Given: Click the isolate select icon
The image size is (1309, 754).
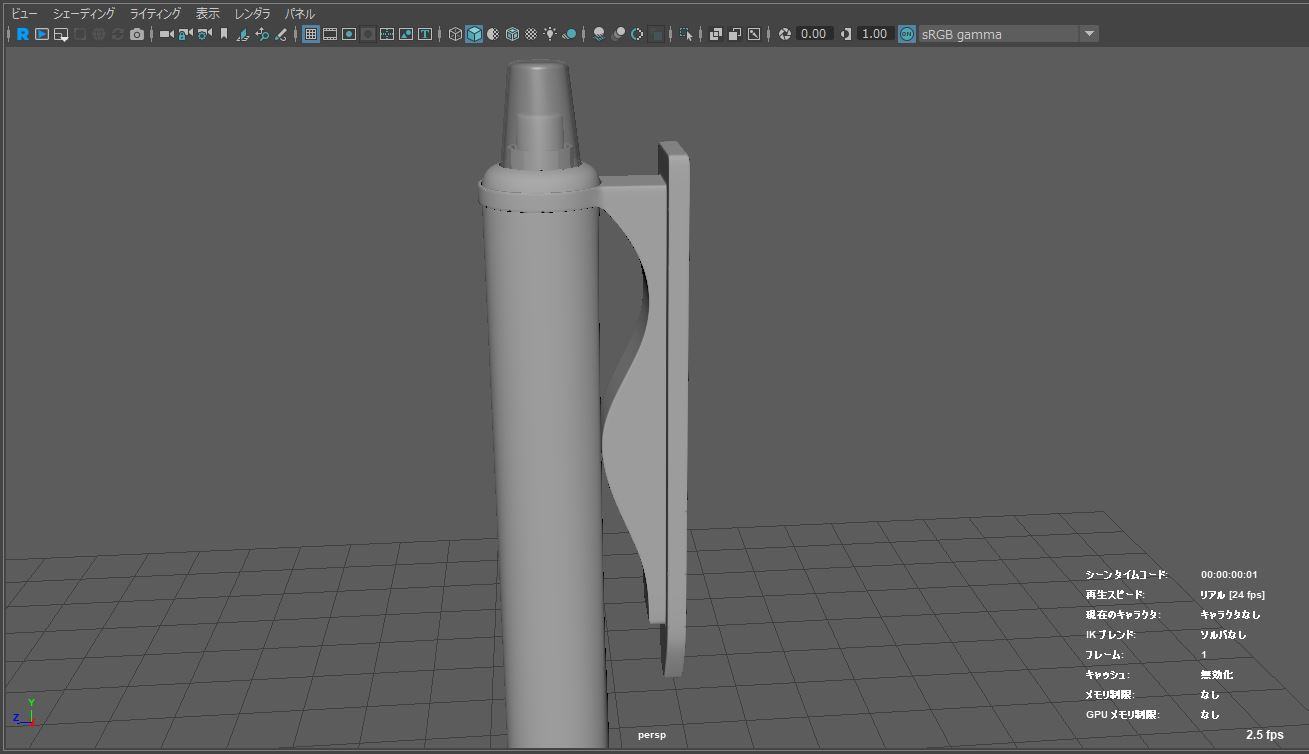Looking at the screenshot, I should (x=686, y=34).
